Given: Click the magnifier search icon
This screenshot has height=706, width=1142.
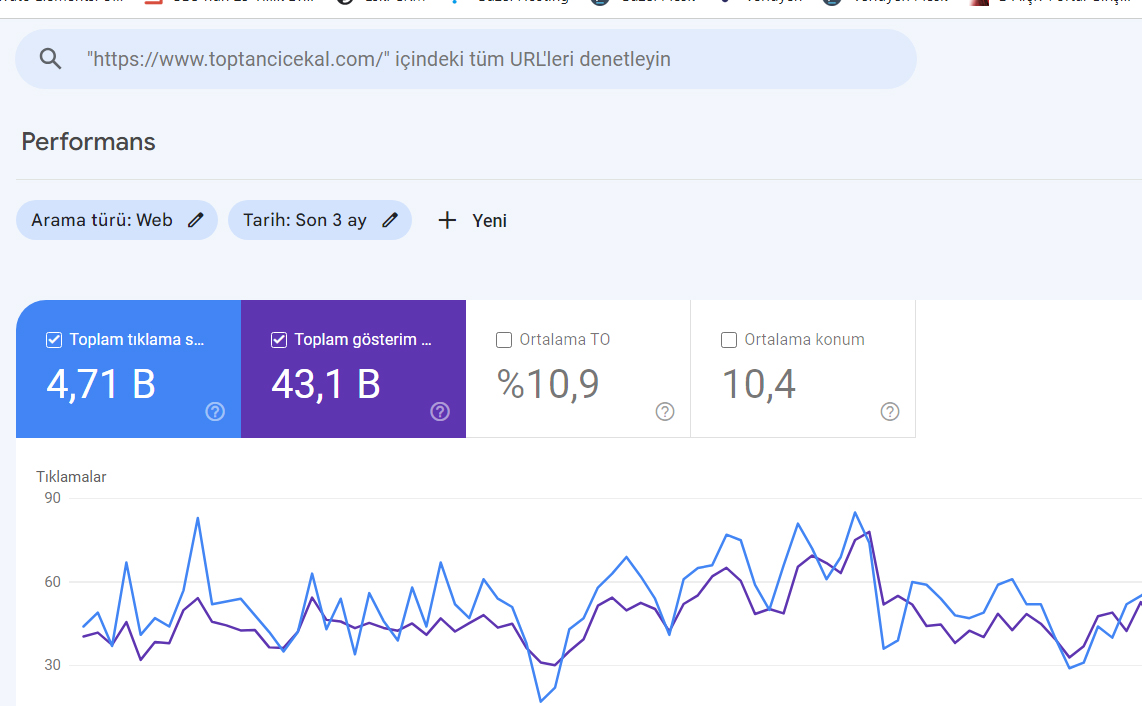Looking at the screenshot, I should tap(50, 59).
